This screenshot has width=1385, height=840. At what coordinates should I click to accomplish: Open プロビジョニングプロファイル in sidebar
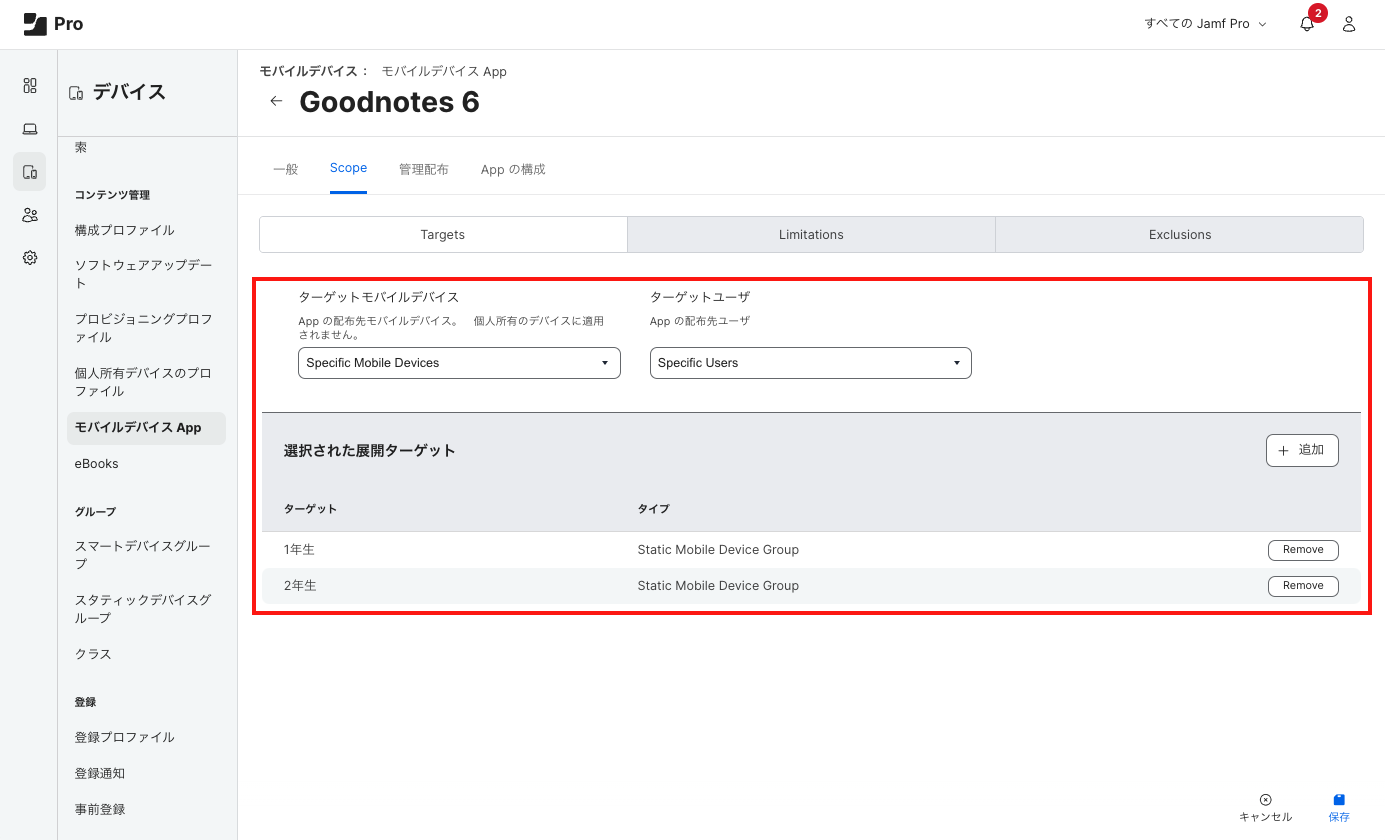(144, 328)
